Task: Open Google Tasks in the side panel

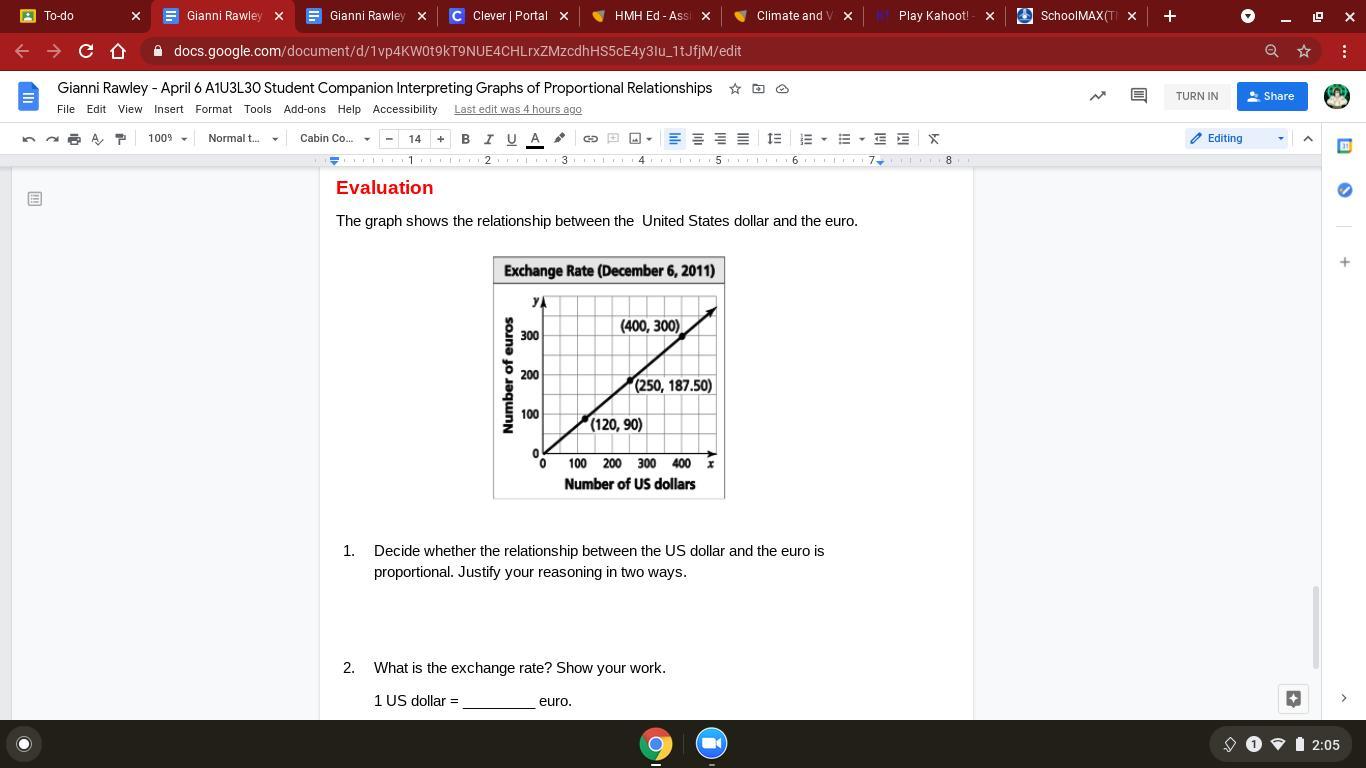Action: pos(1345,190)
